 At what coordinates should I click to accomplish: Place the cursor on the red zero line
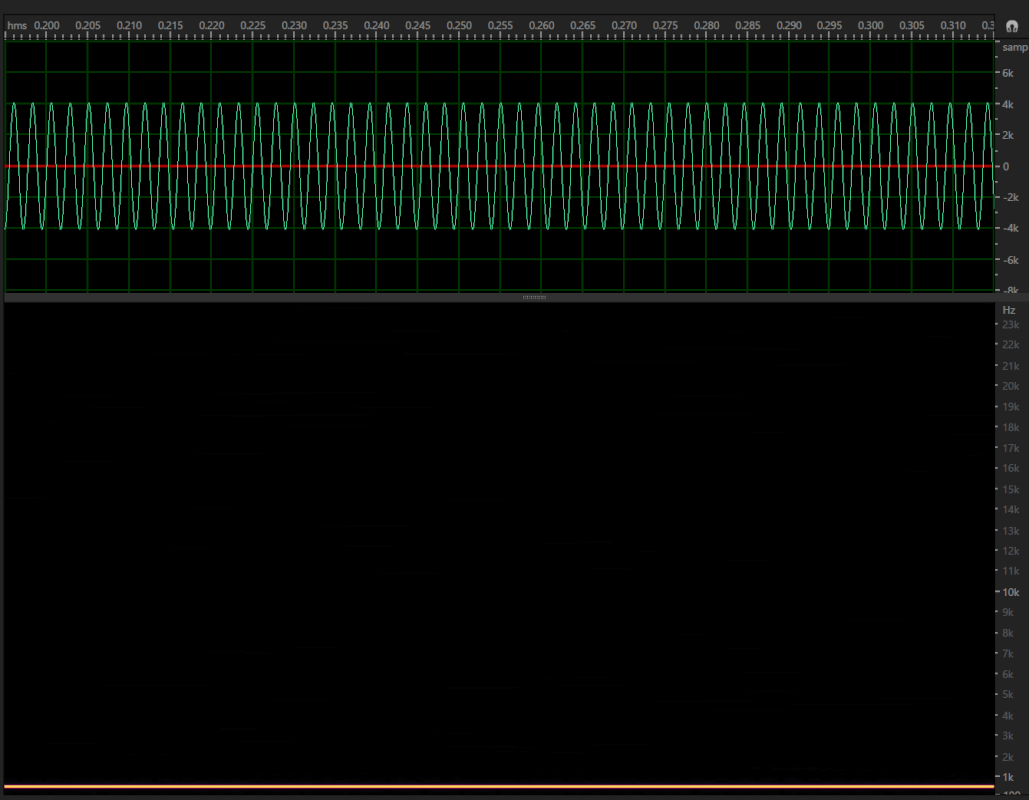500,165
